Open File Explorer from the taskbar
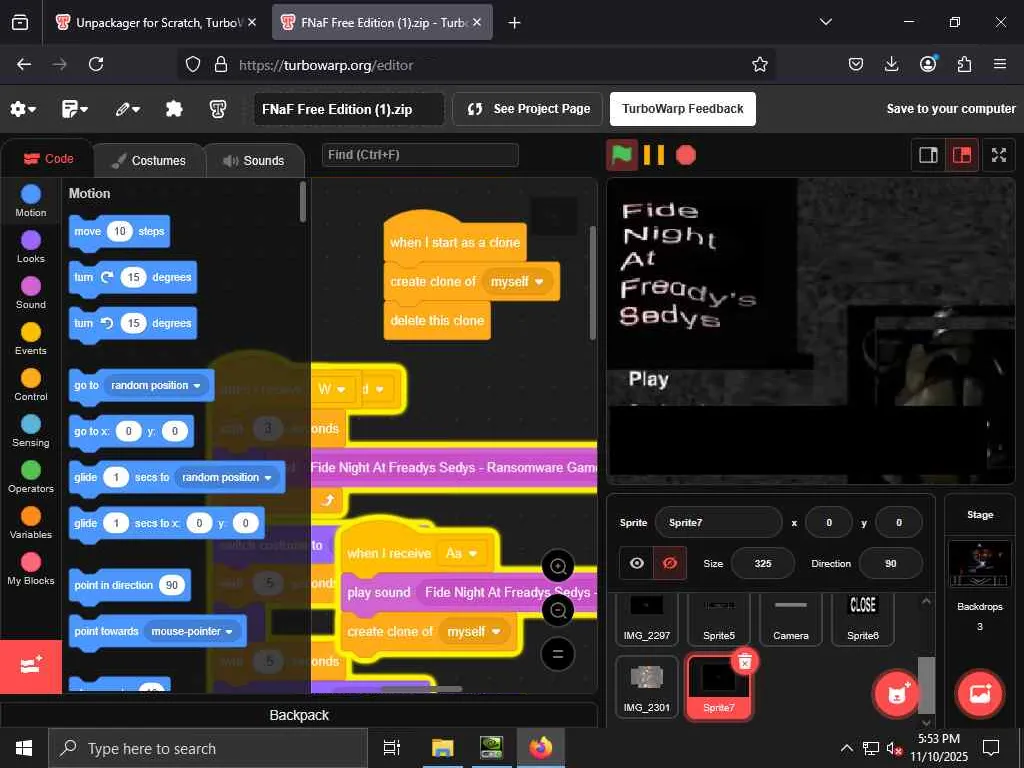 (442, 748)
